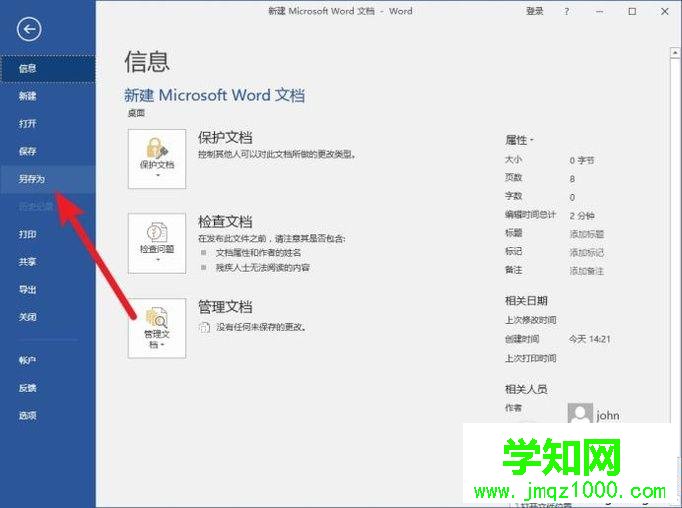Click 关闭 in the sidebar
Viewport: 682px width, 508px height.
47,317
